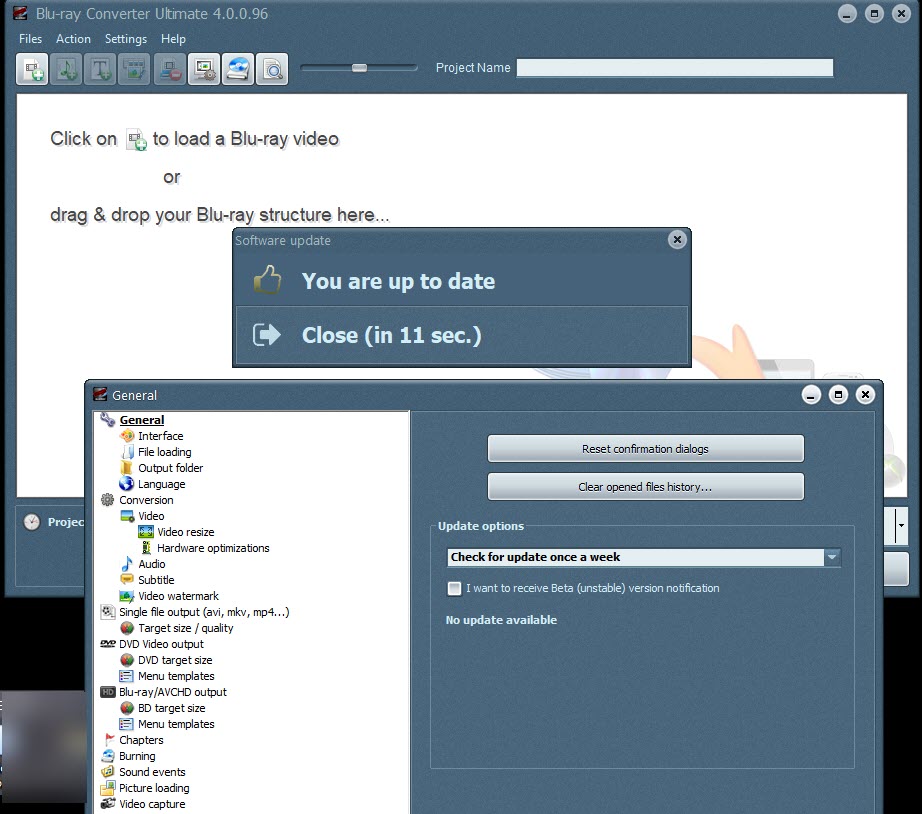The height and width of the screenshot is (814, 922).
Task: Click Clear opened files history button
Action: tap(646, 486)
